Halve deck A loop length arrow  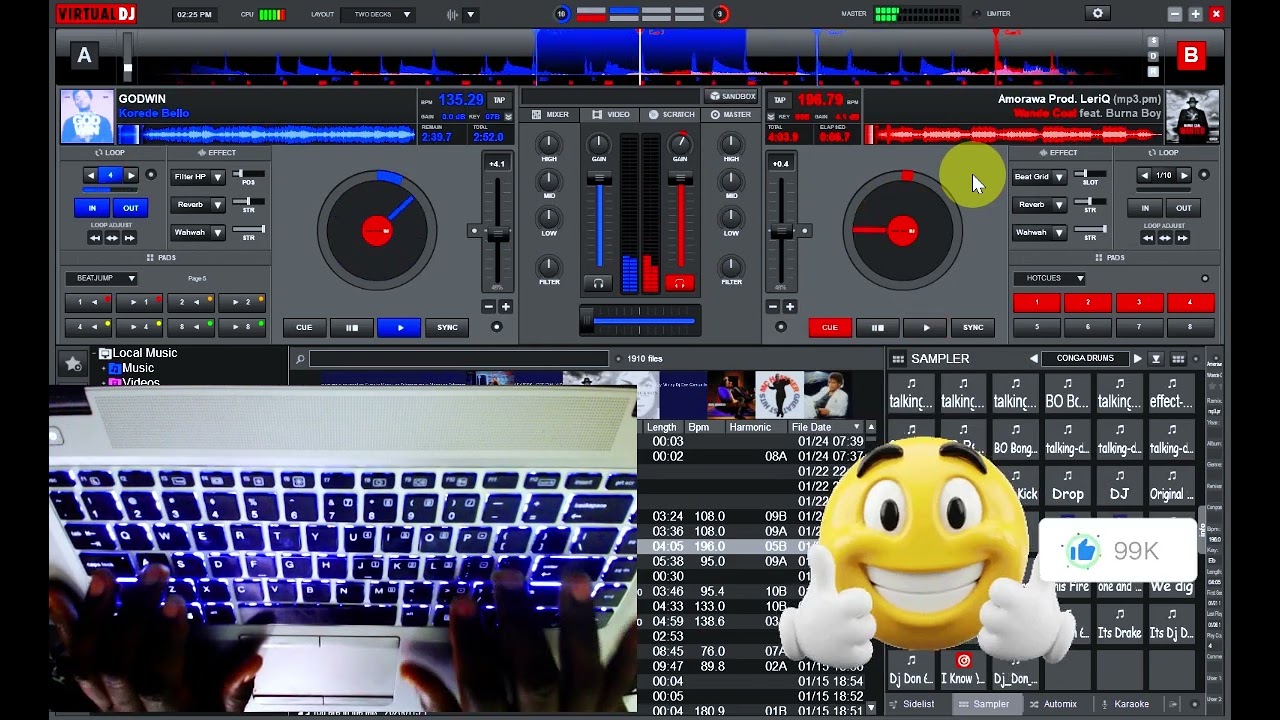(x=91, y=175)
